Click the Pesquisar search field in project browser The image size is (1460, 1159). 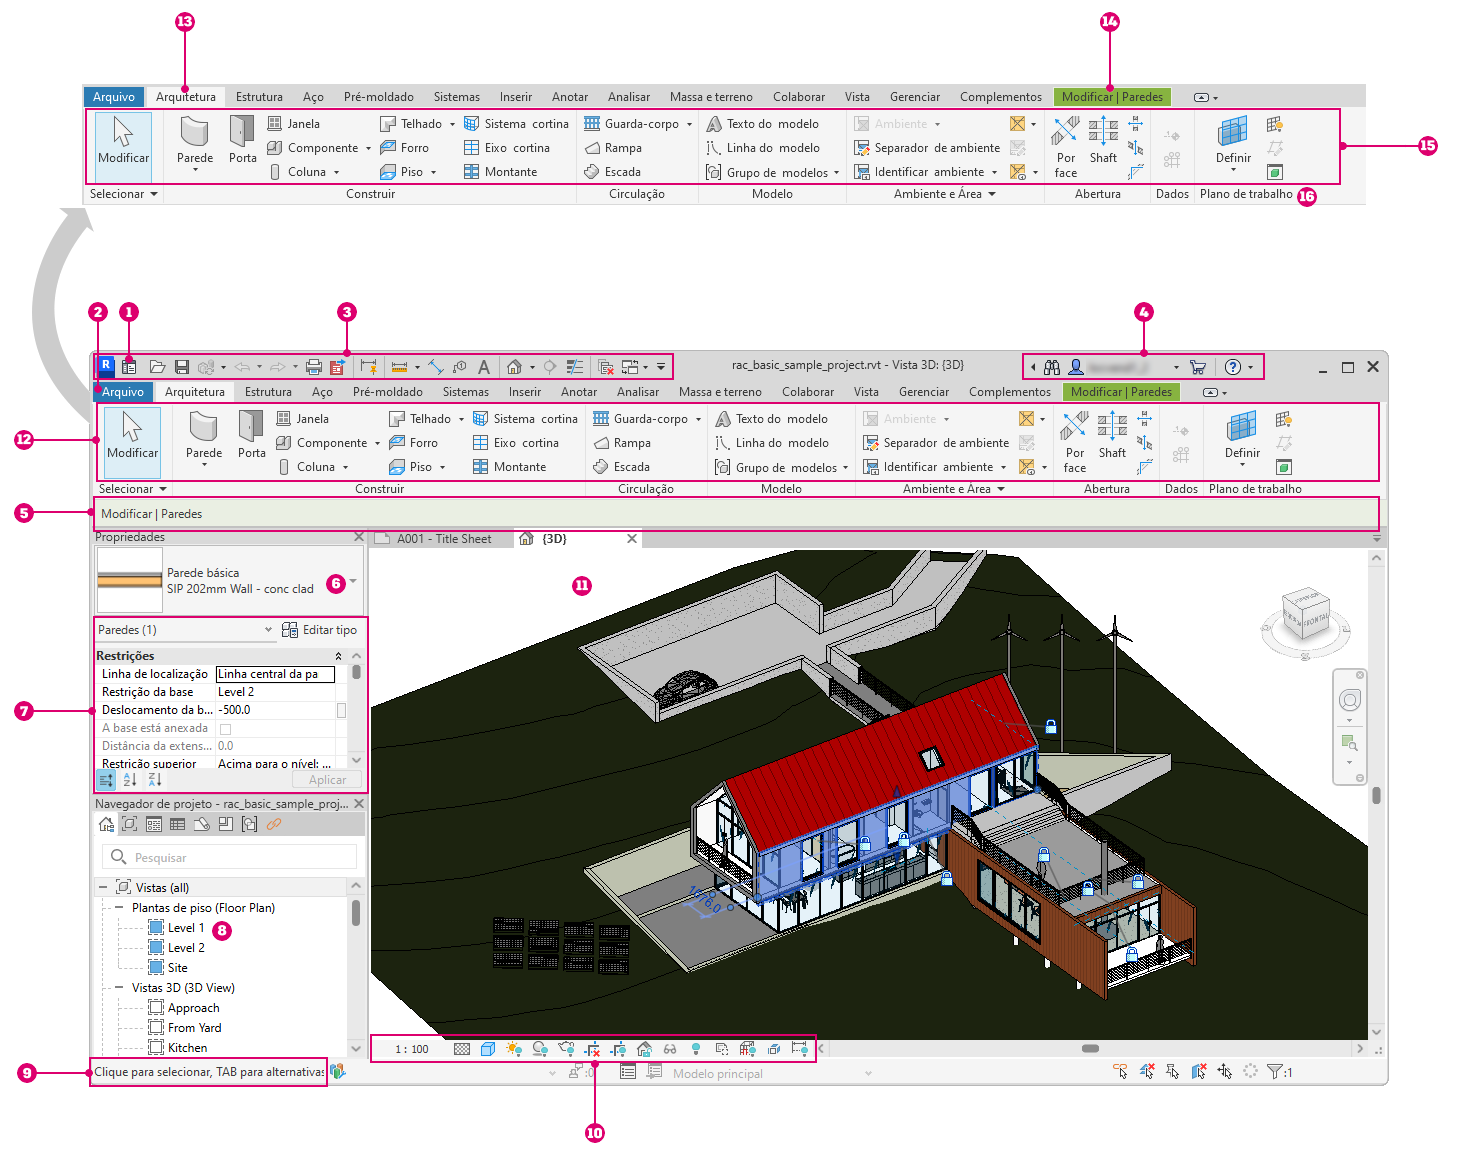[230, 857]
